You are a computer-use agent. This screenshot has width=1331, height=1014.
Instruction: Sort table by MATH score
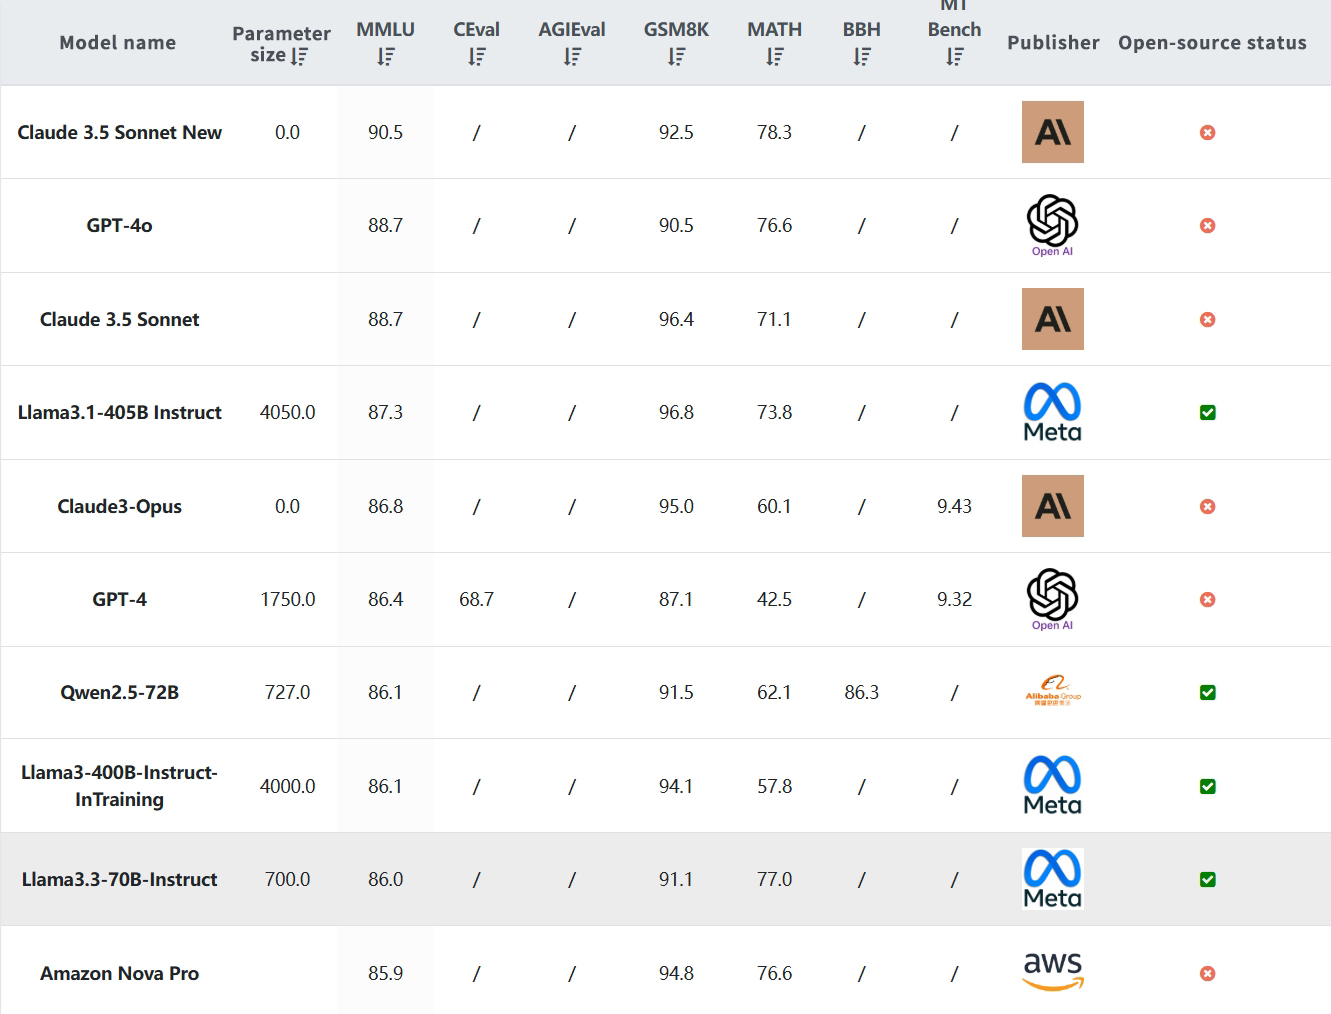(x=775, y=57)
